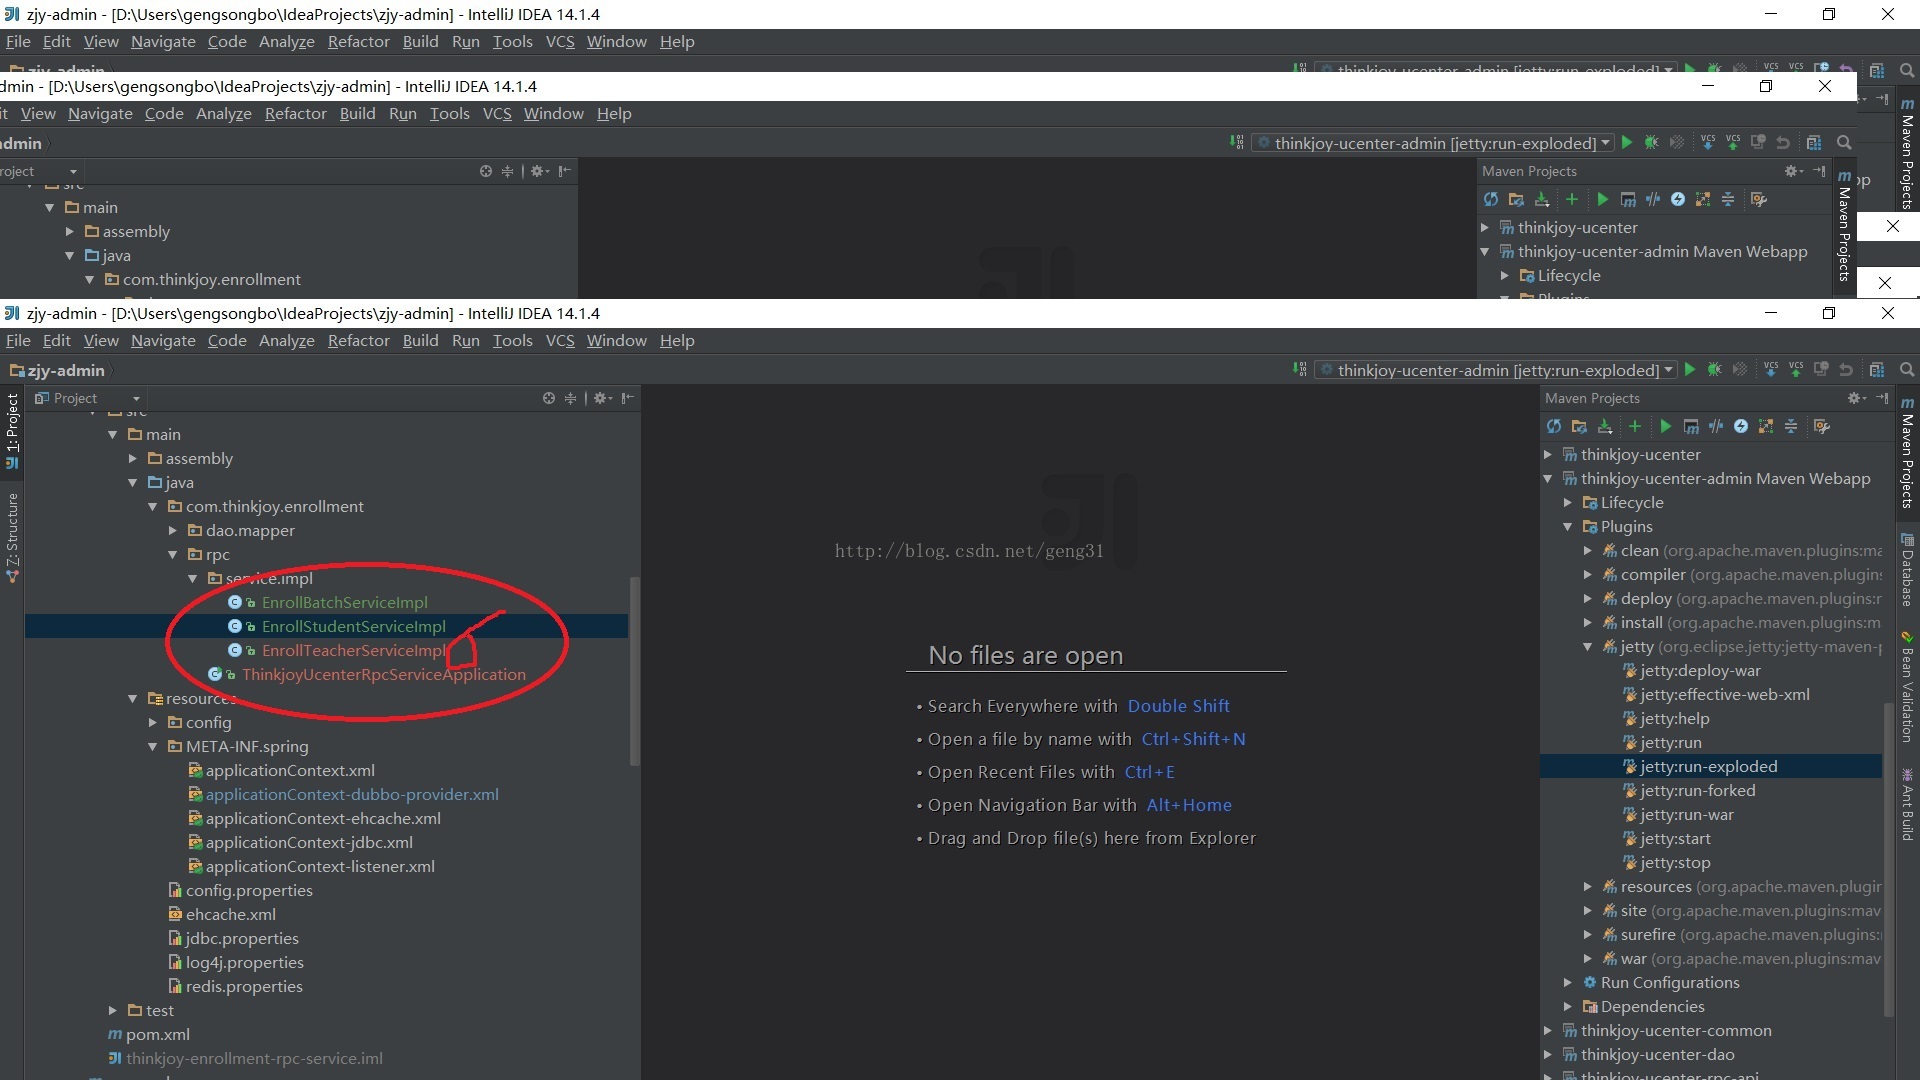Select the Tools menu item

tap(512, 340)
